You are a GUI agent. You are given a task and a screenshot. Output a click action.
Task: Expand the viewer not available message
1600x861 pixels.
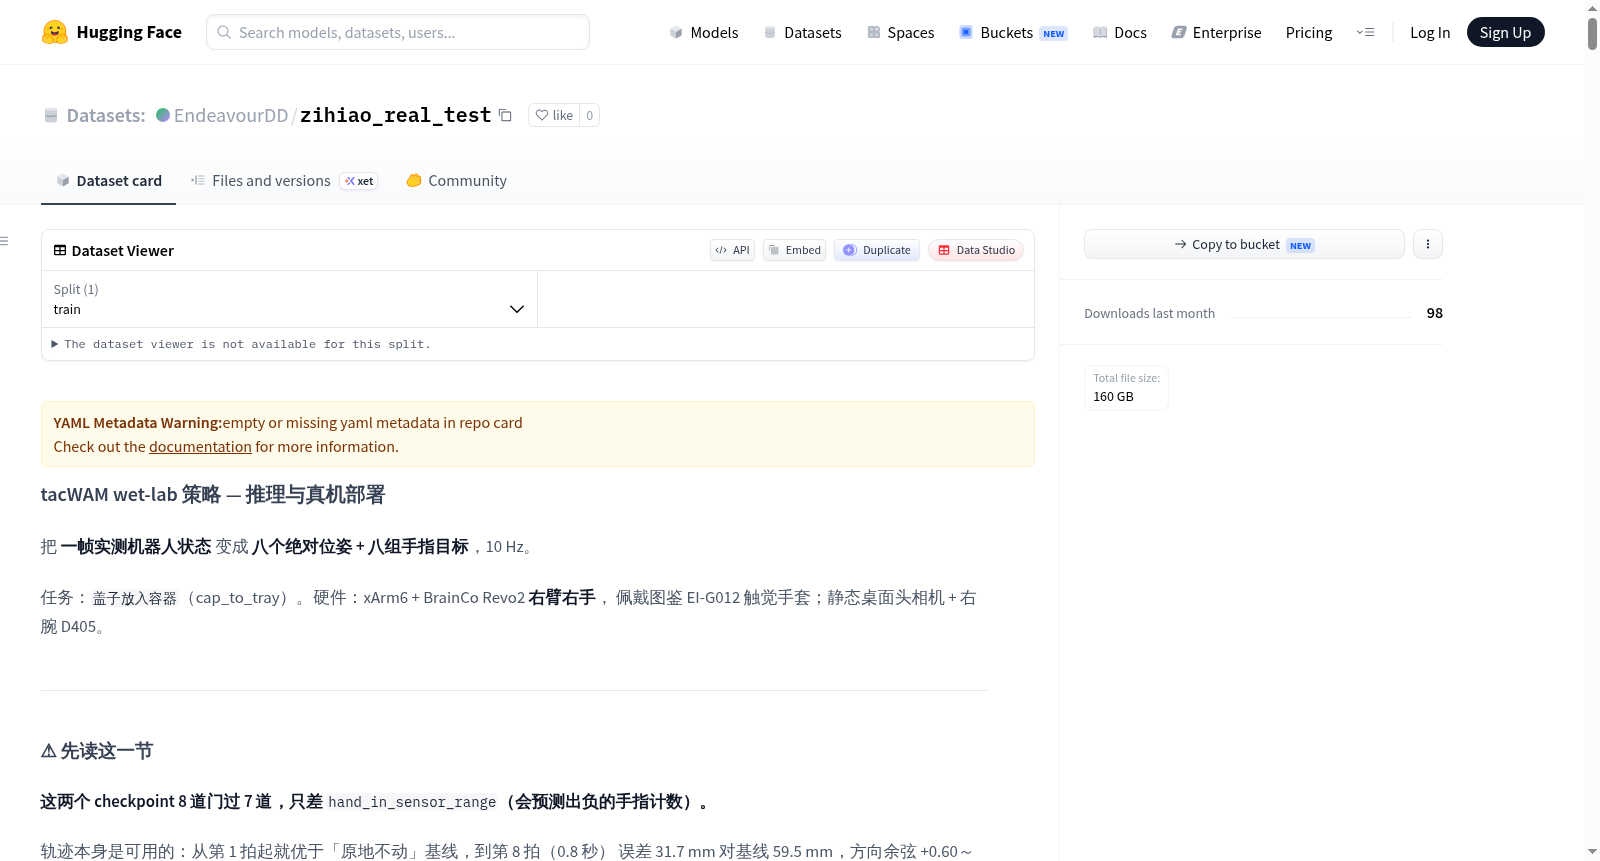coord(240,344)
